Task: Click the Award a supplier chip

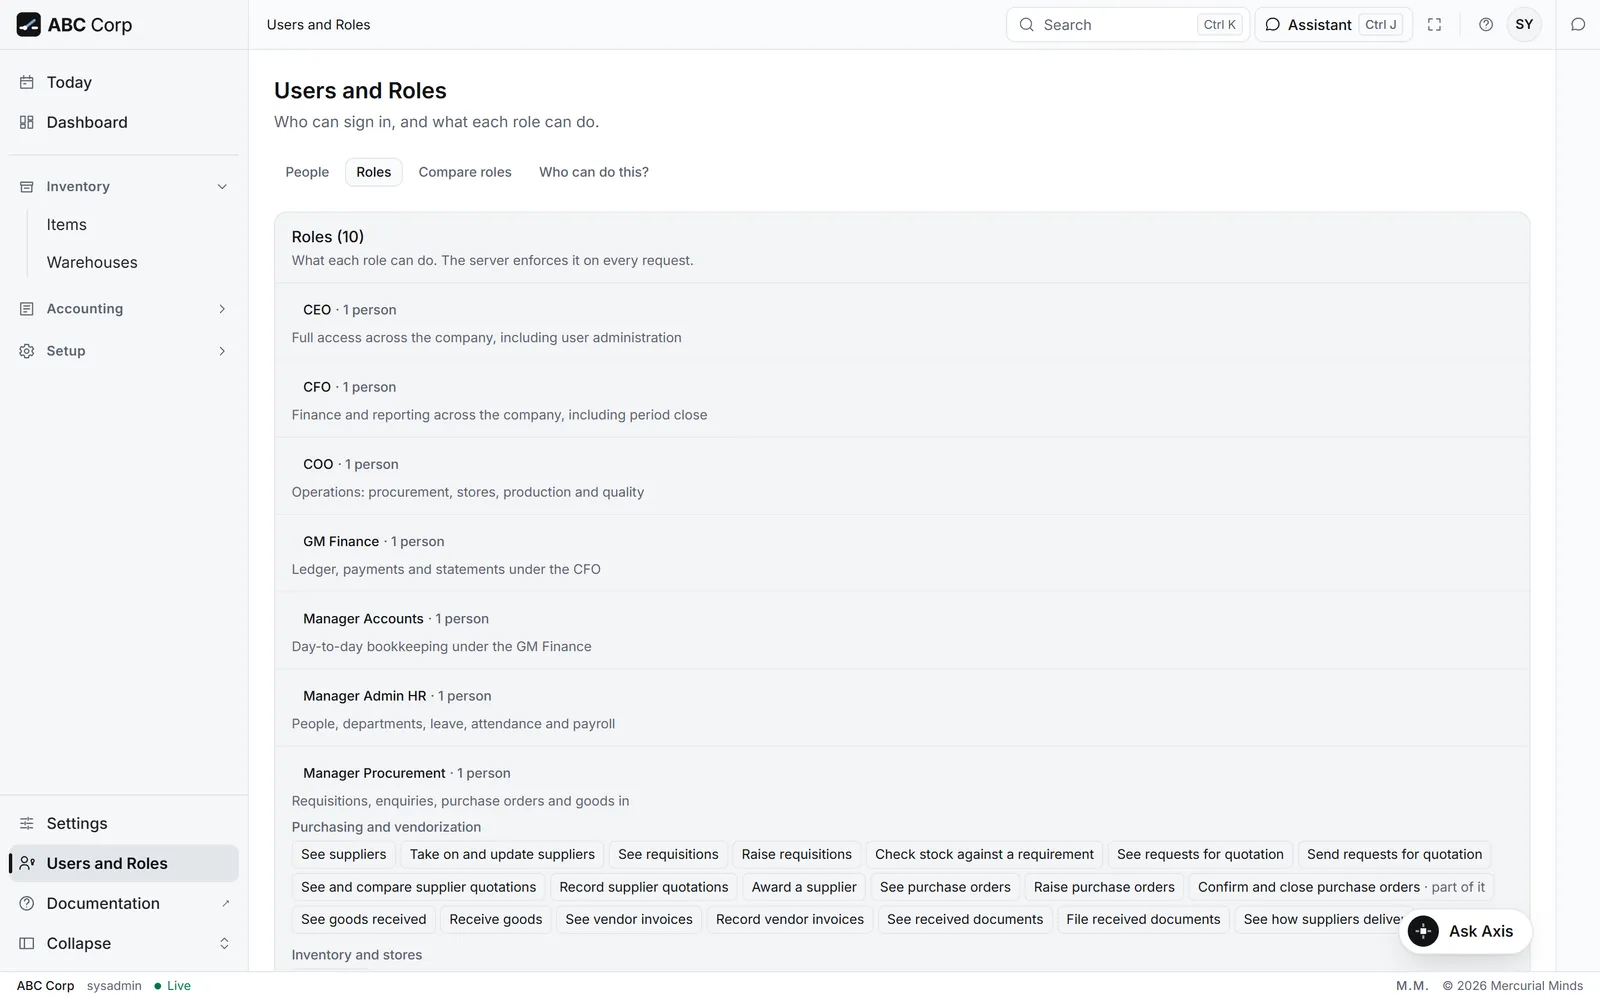Action: (x=804, y=887)
